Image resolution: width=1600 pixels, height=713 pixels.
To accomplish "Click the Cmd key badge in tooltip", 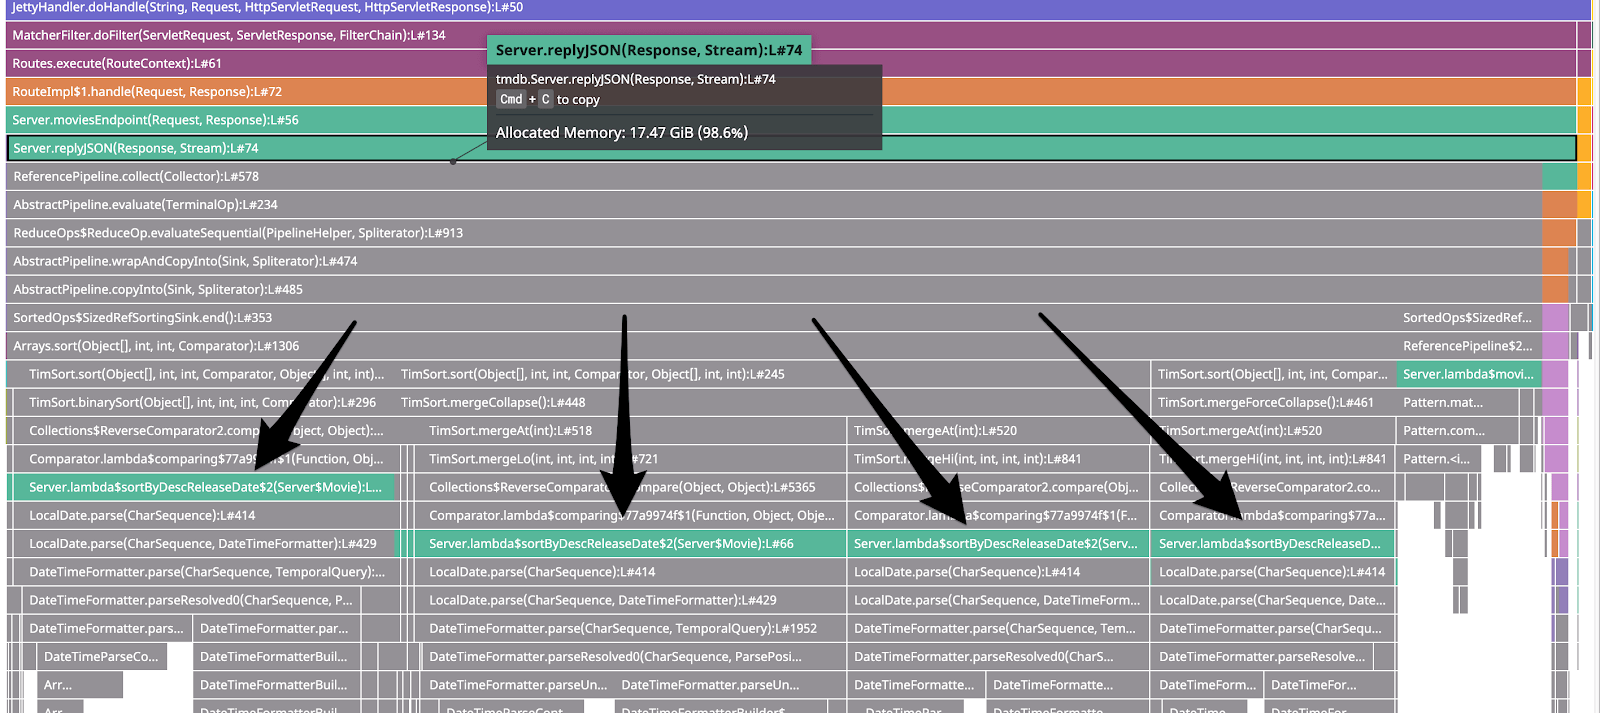I will pyautogui.click(x=511, y=99).
